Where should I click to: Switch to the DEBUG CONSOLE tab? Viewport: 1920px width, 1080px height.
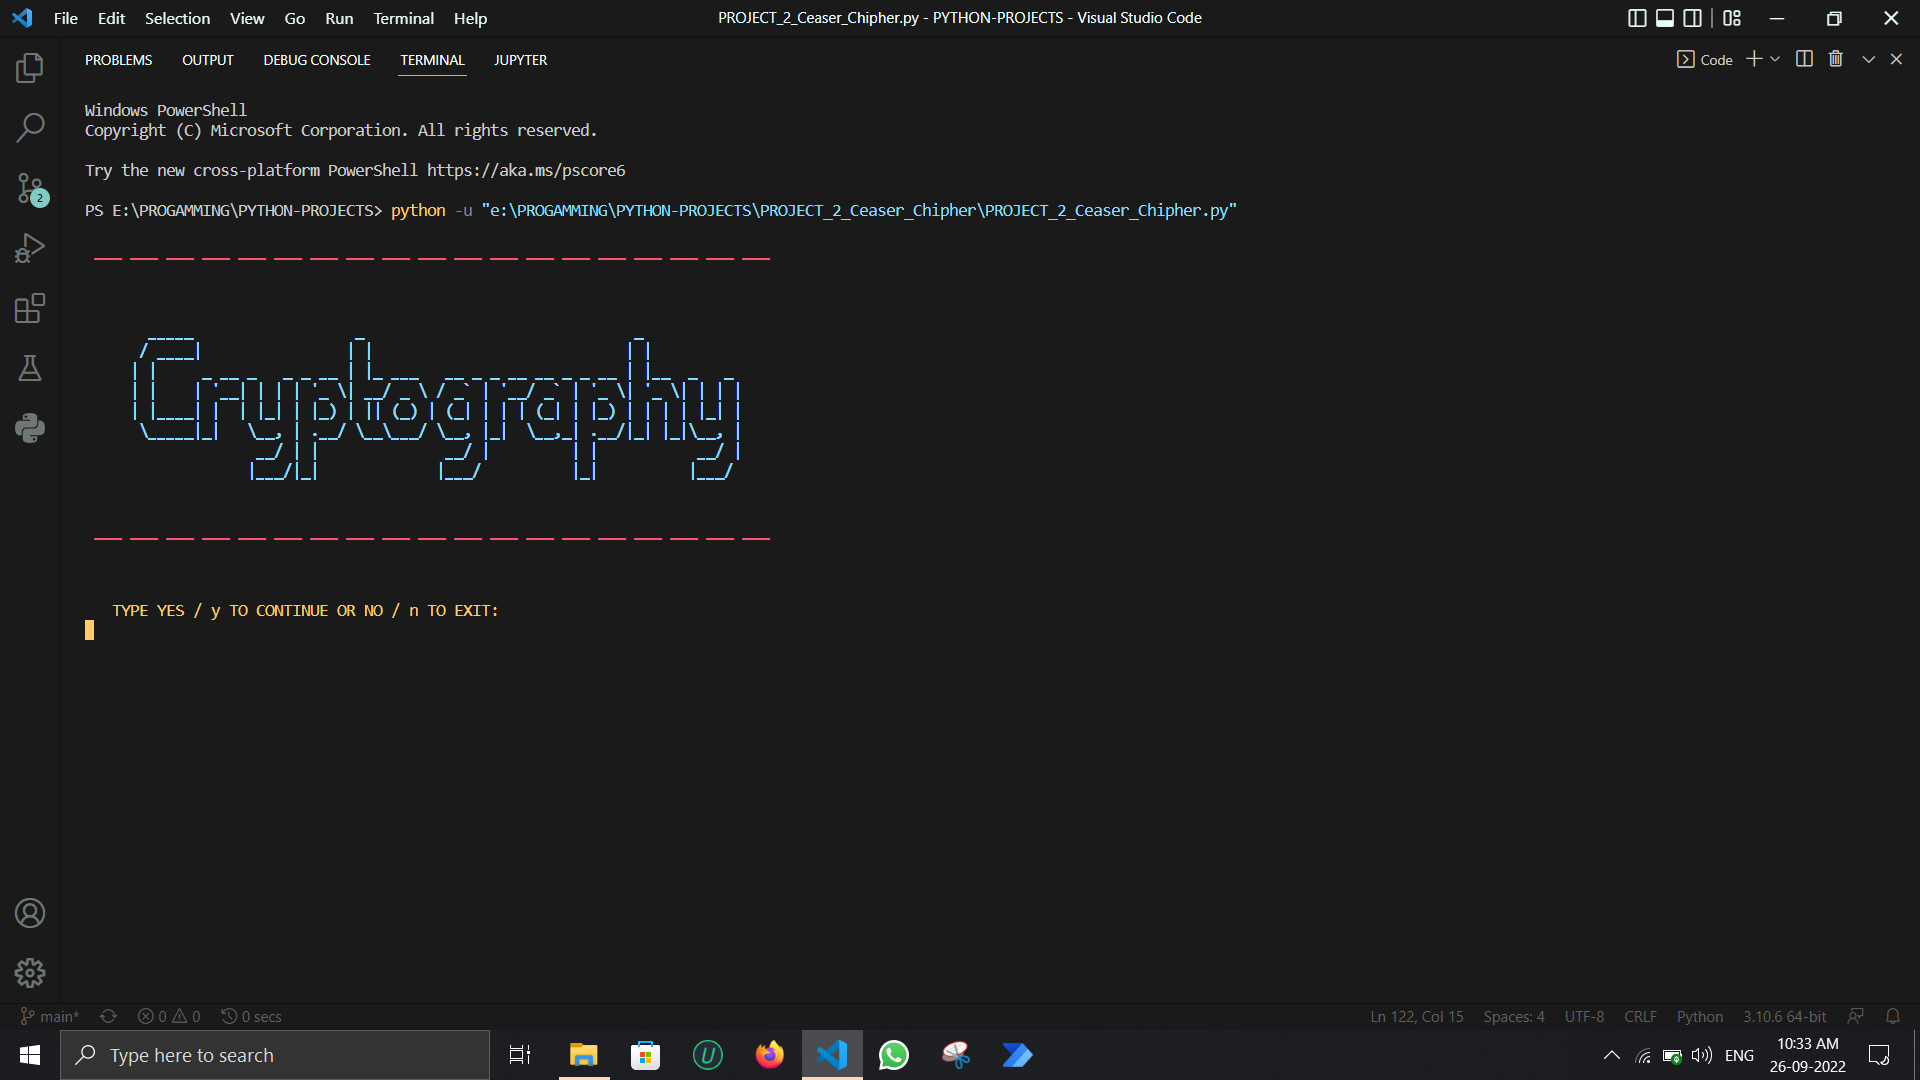[x=317, y=60]
